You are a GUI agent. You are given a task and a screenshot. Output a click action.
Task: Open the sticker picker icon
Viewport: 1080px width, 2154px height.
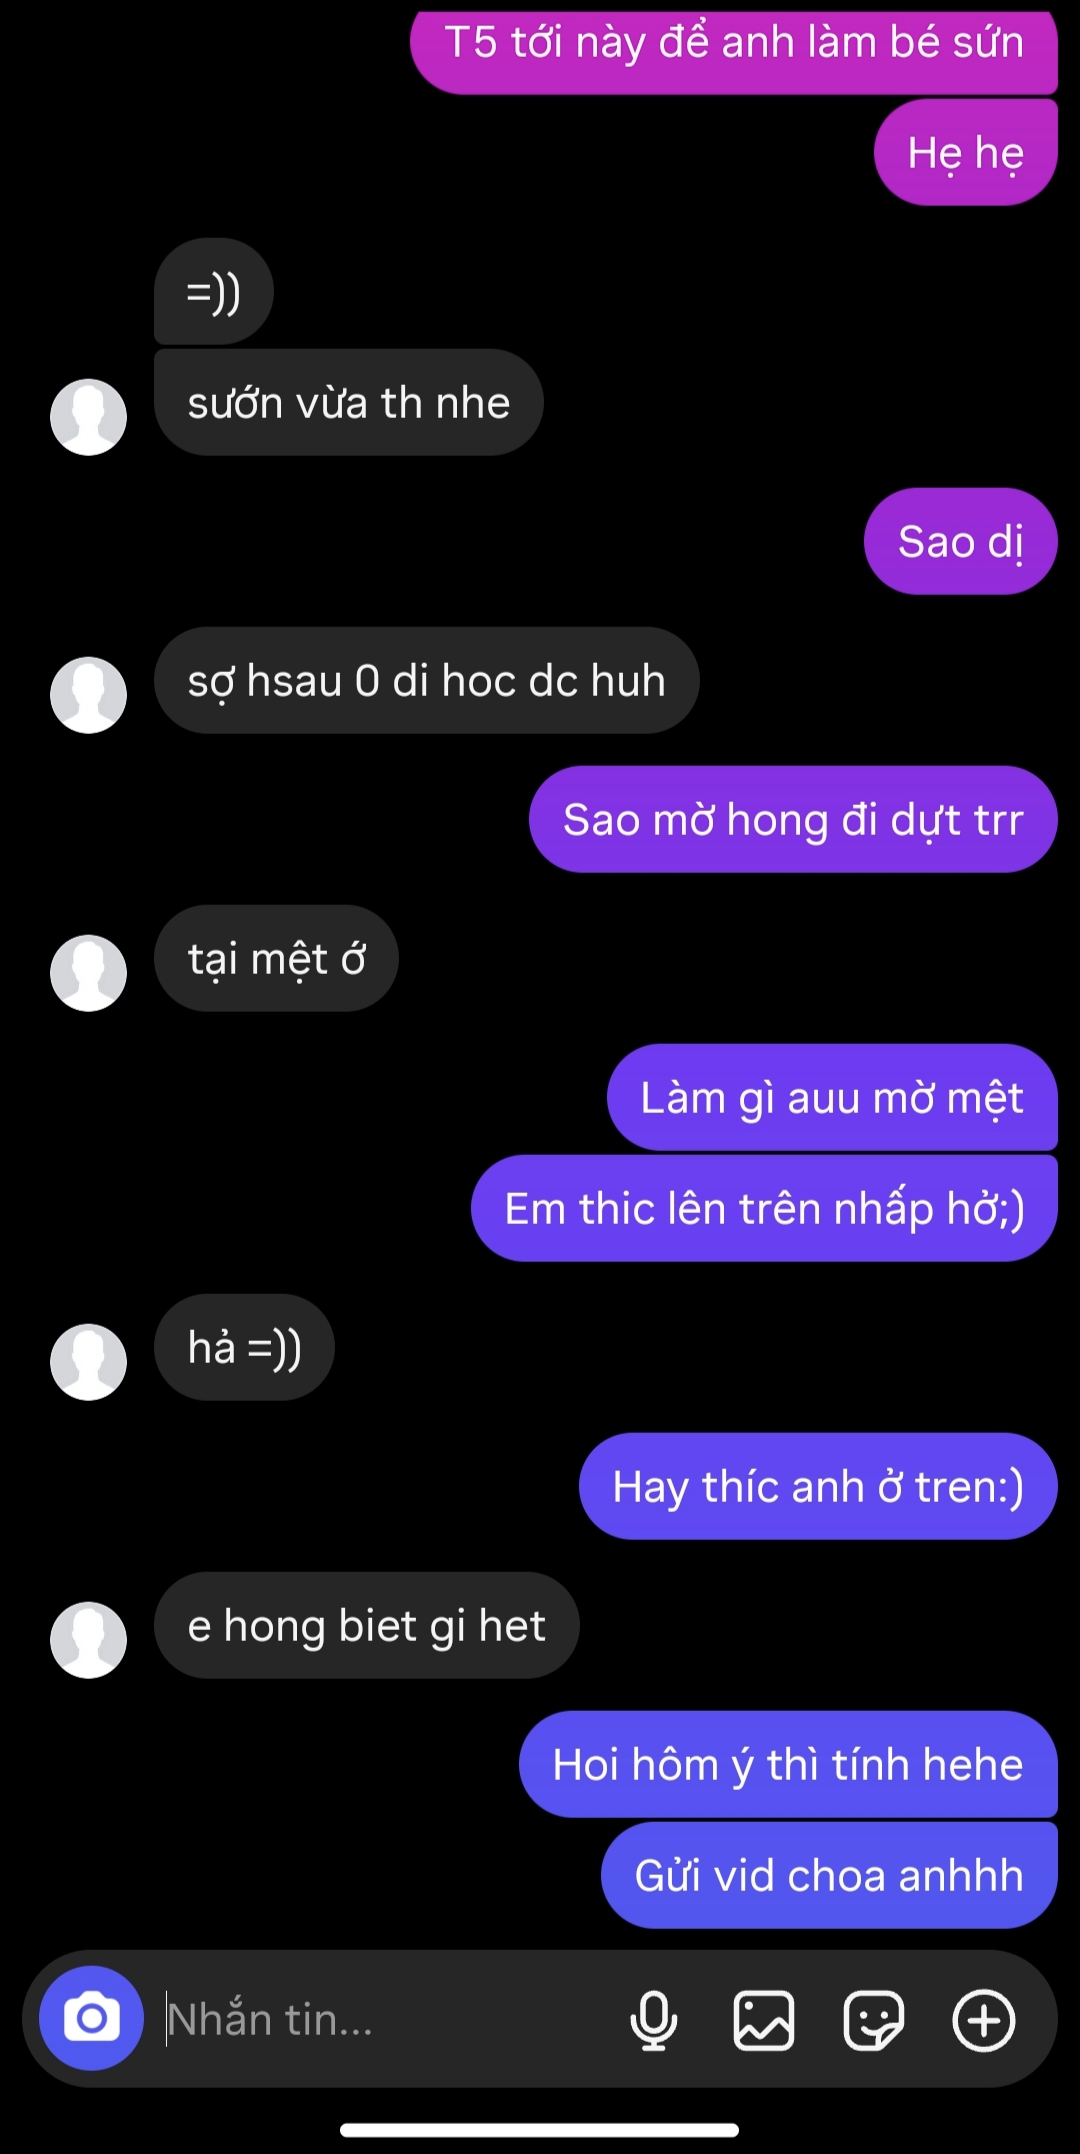[x=874, y=2020]
